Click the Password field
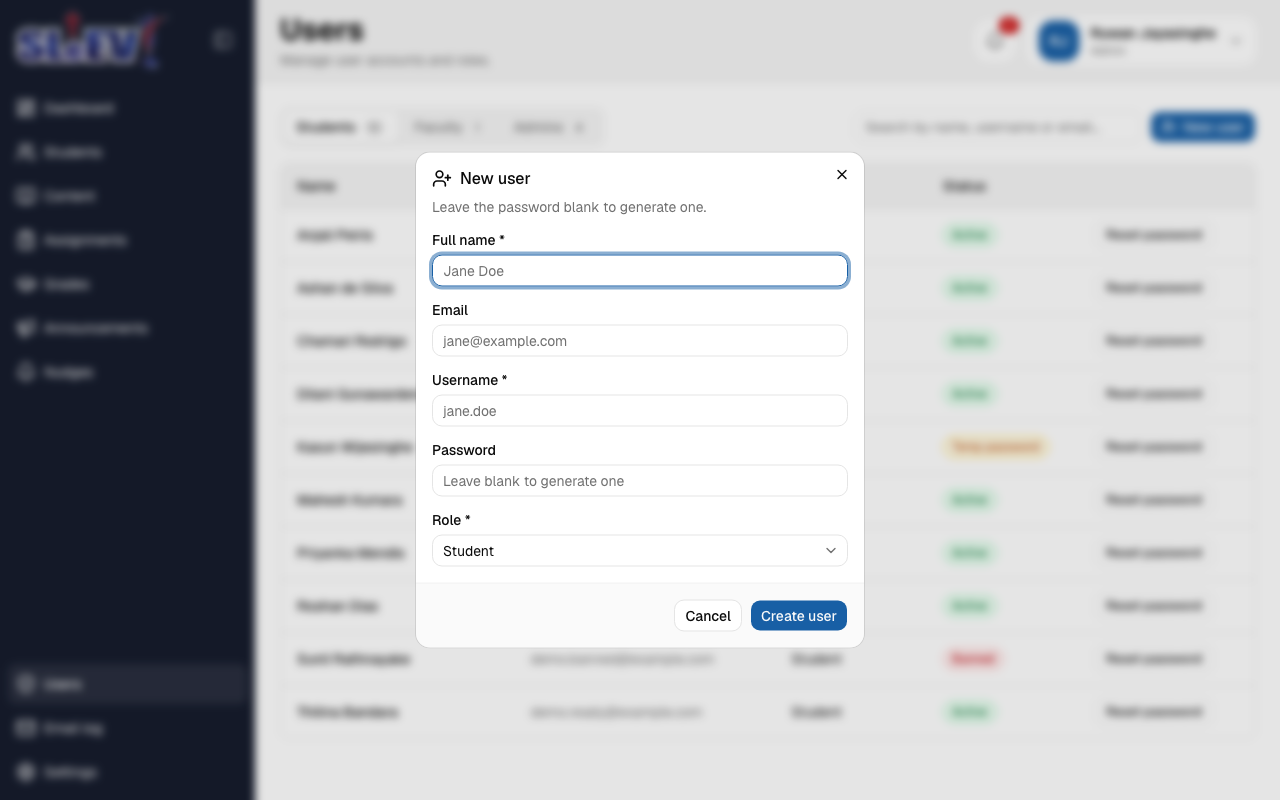This screenshot has height=800, width=1280. pyautogui.click(x=640, y=481)
